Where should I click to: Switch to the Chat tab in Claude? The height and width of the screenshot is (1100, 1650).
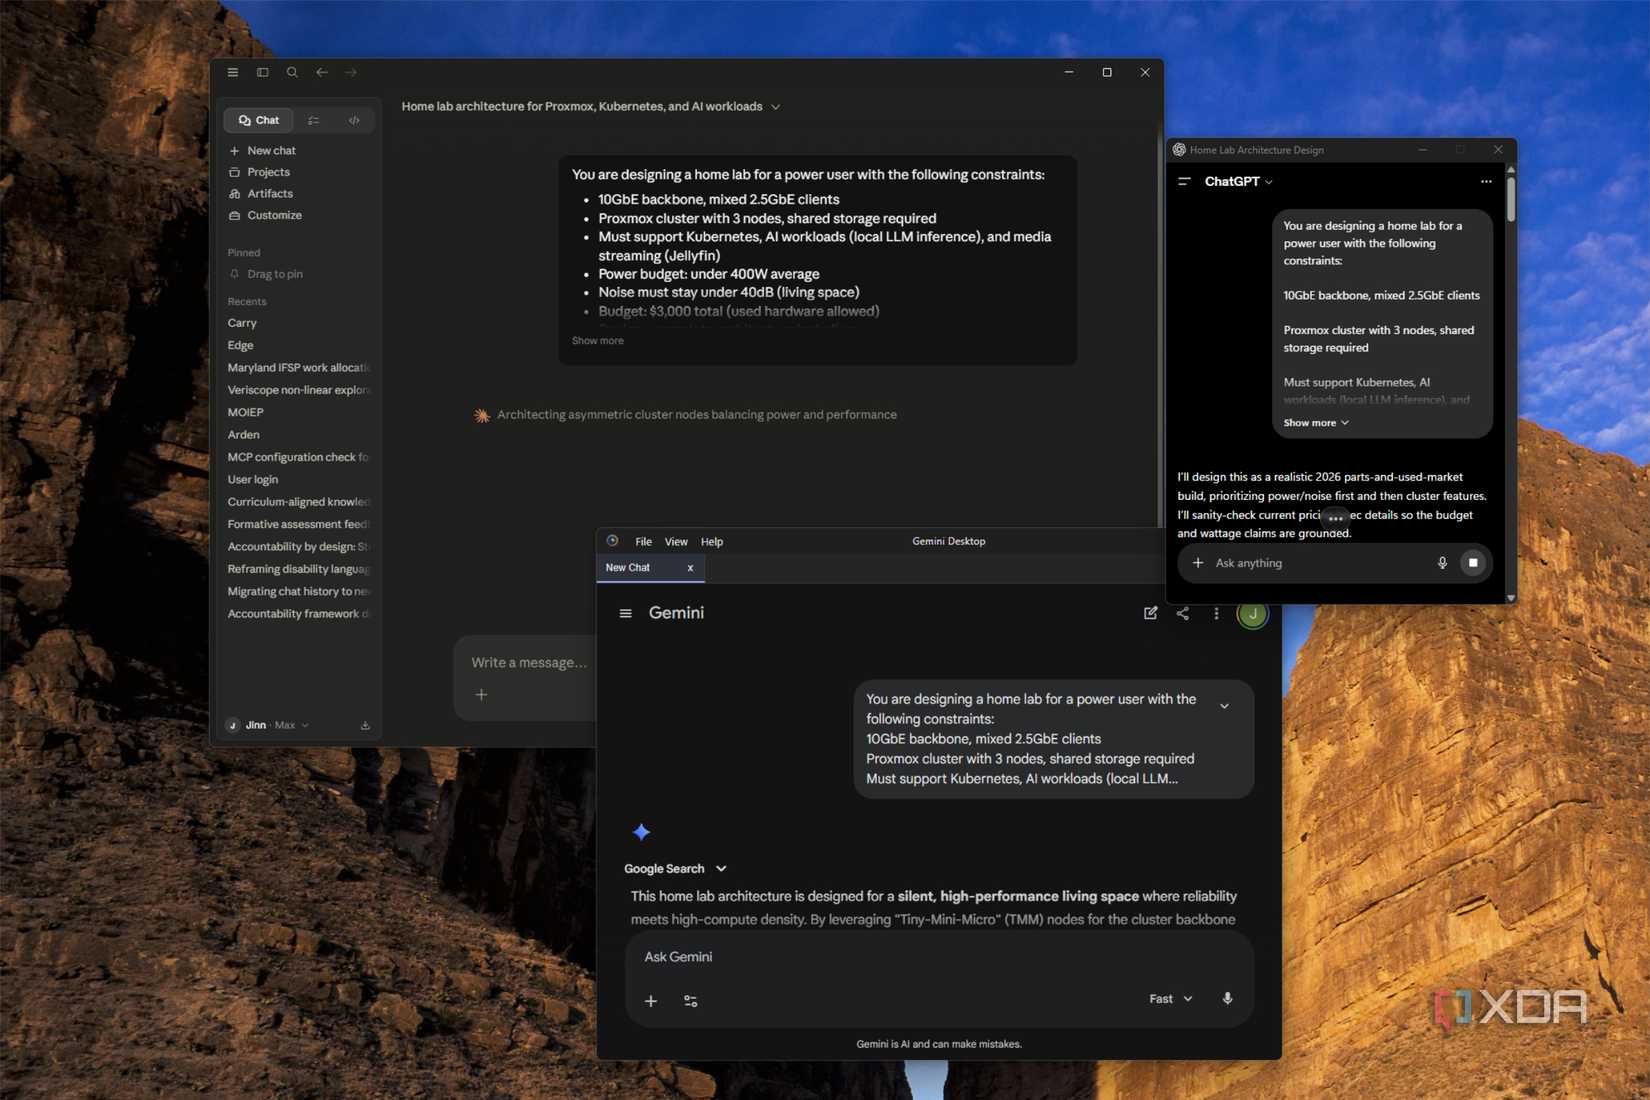(x=259, y=120)
